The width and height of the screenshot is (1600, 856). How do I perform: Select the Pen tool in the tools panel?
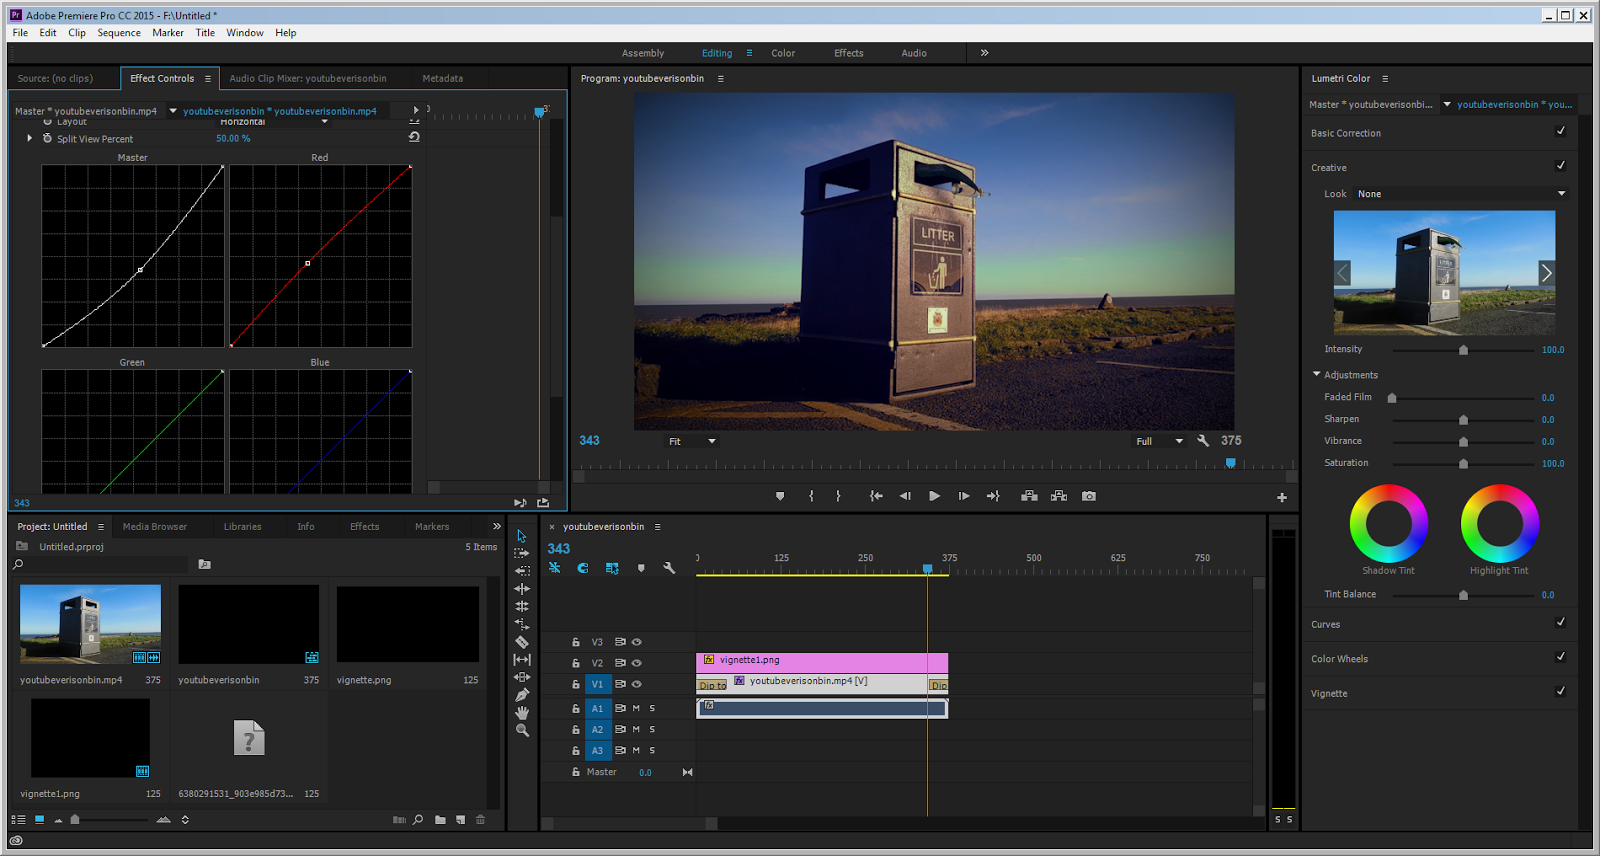point(522,695)
